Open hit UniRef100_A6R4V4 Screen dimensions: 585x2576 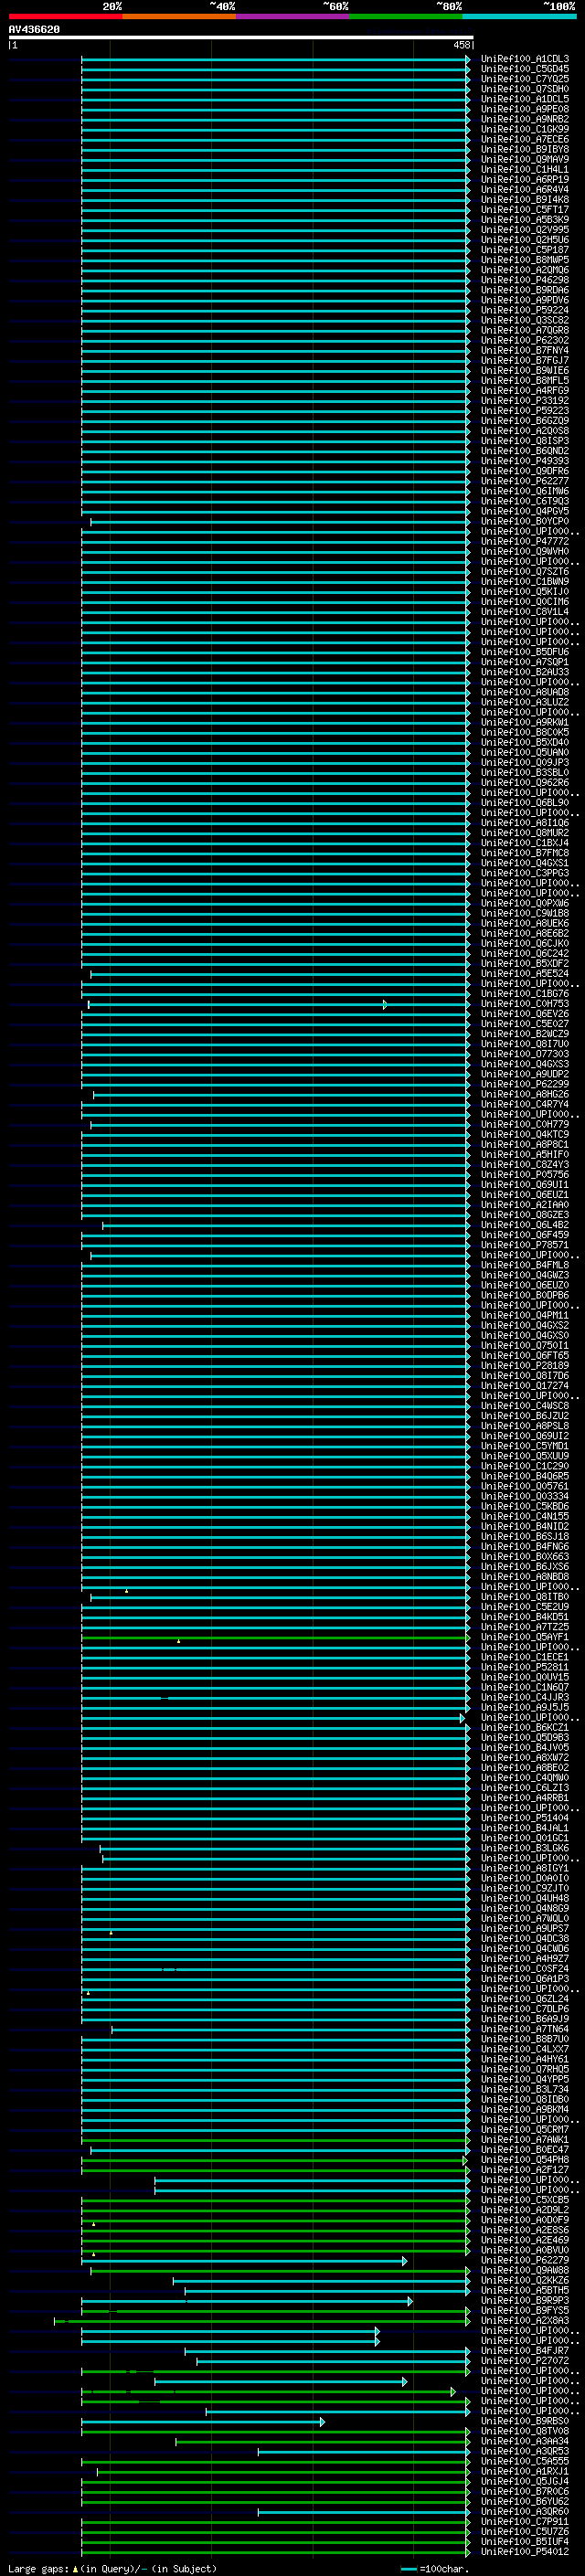pos(525,190)
